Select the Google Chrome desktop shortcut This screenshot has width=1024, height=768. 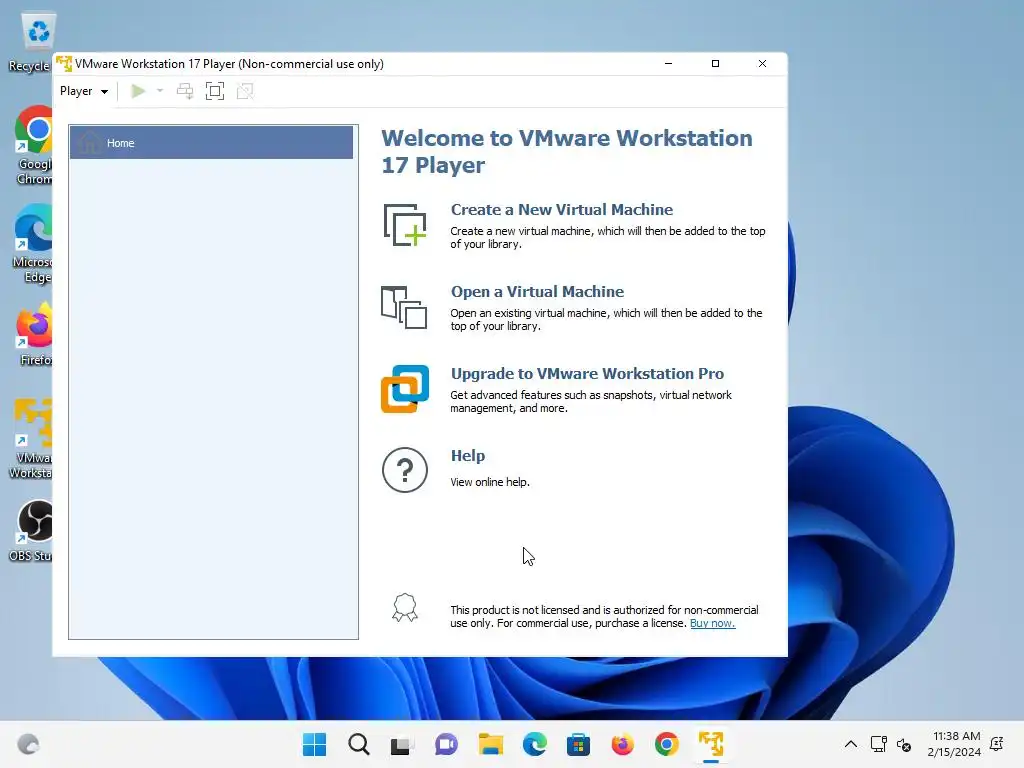coord(31,146)
